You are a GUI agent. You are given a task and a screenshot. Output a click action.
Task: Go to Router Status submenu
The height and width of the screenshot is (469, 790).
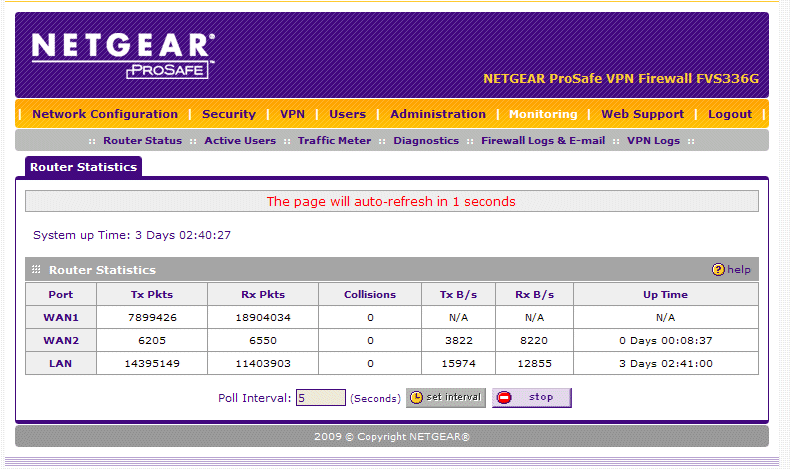143,141
